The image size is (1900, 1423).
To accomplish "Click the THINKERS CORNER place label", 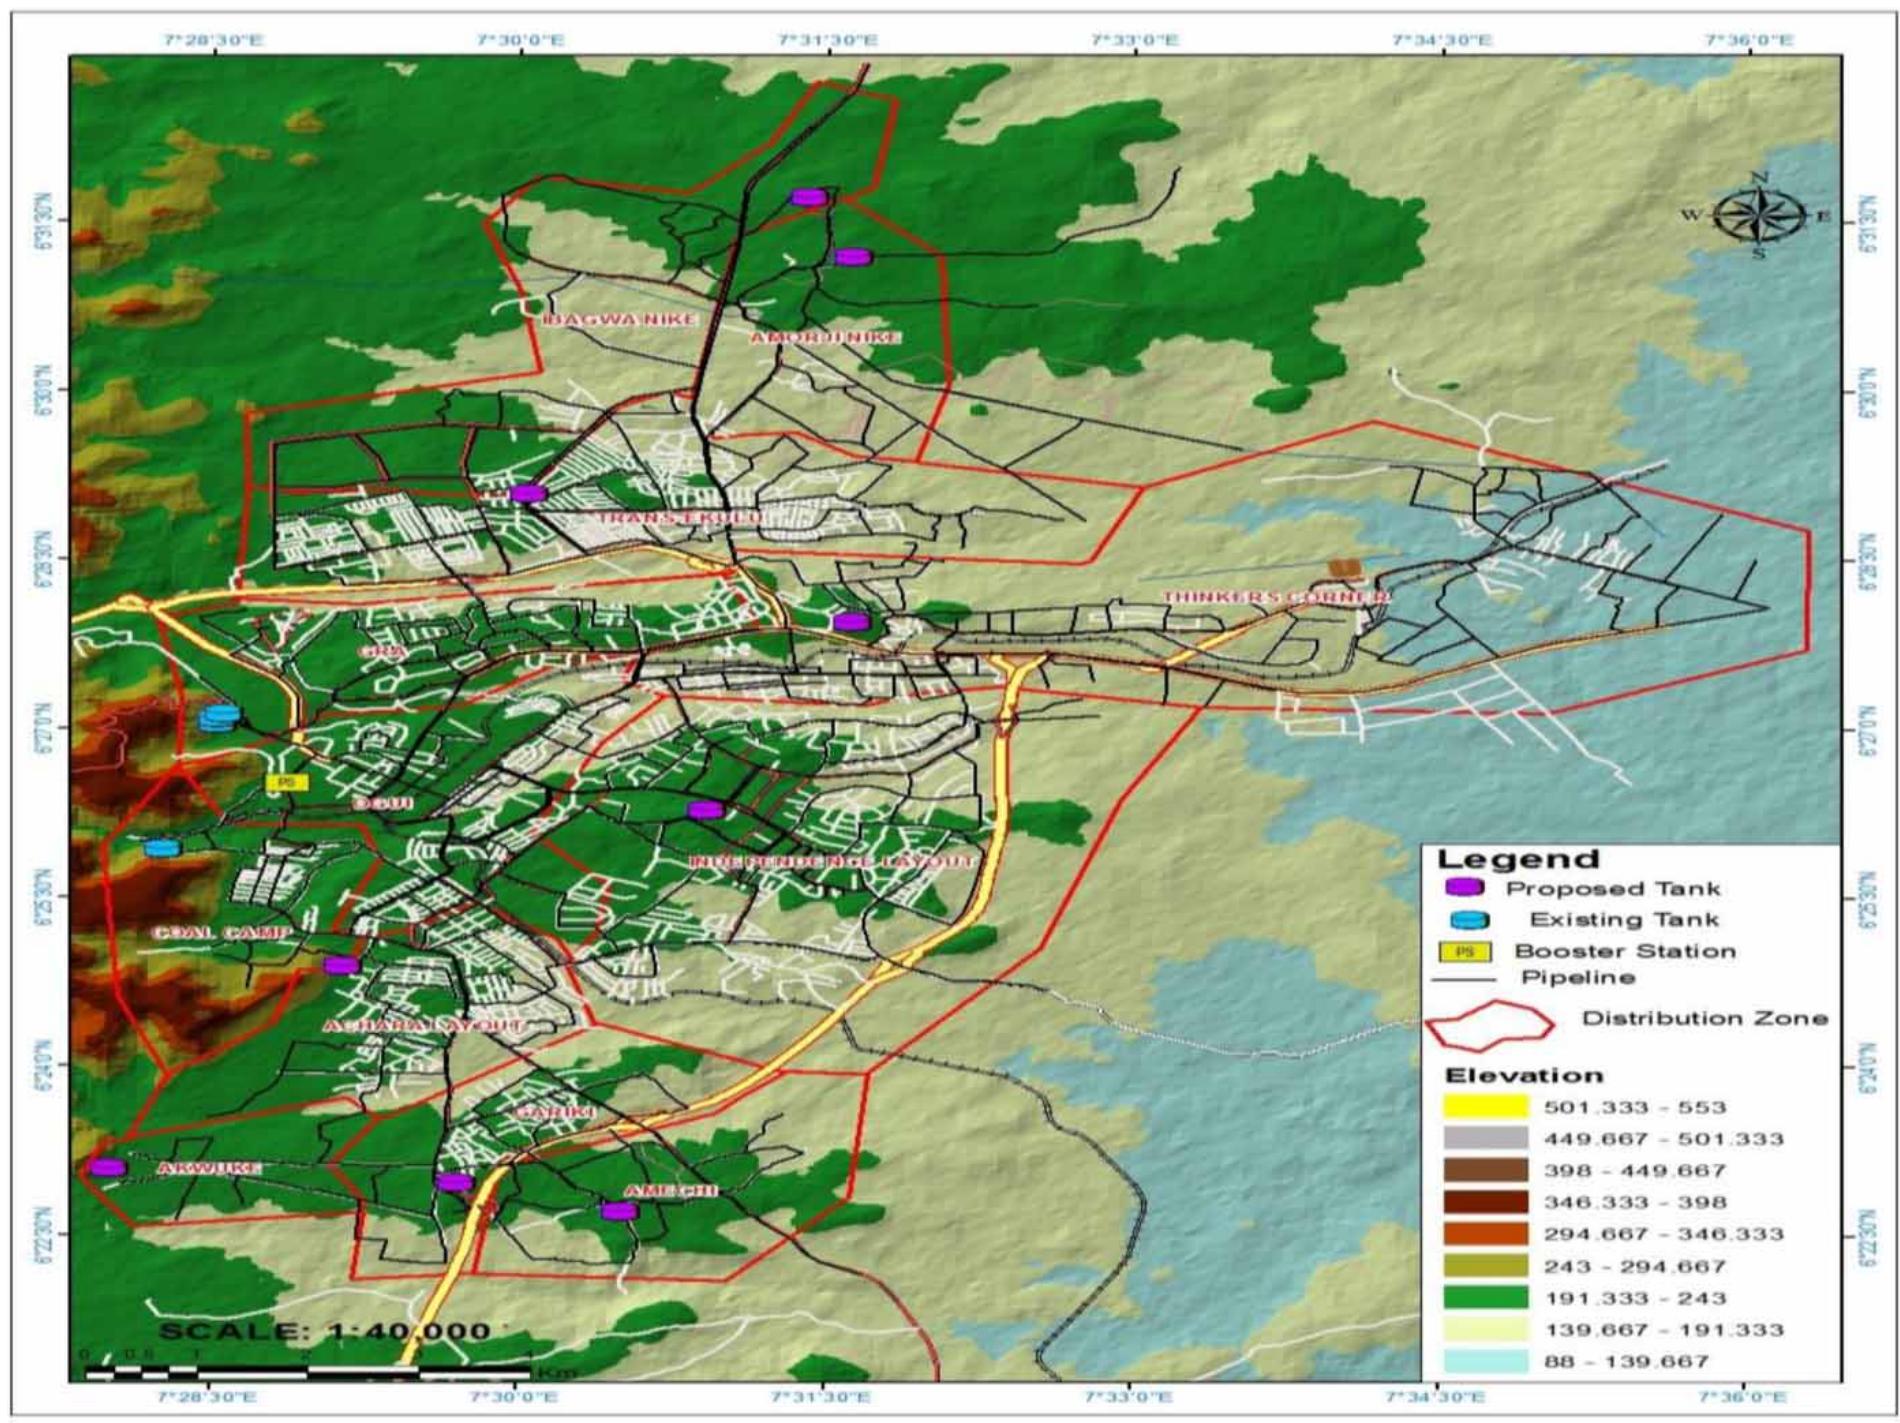I will (x=1272, y=598).
